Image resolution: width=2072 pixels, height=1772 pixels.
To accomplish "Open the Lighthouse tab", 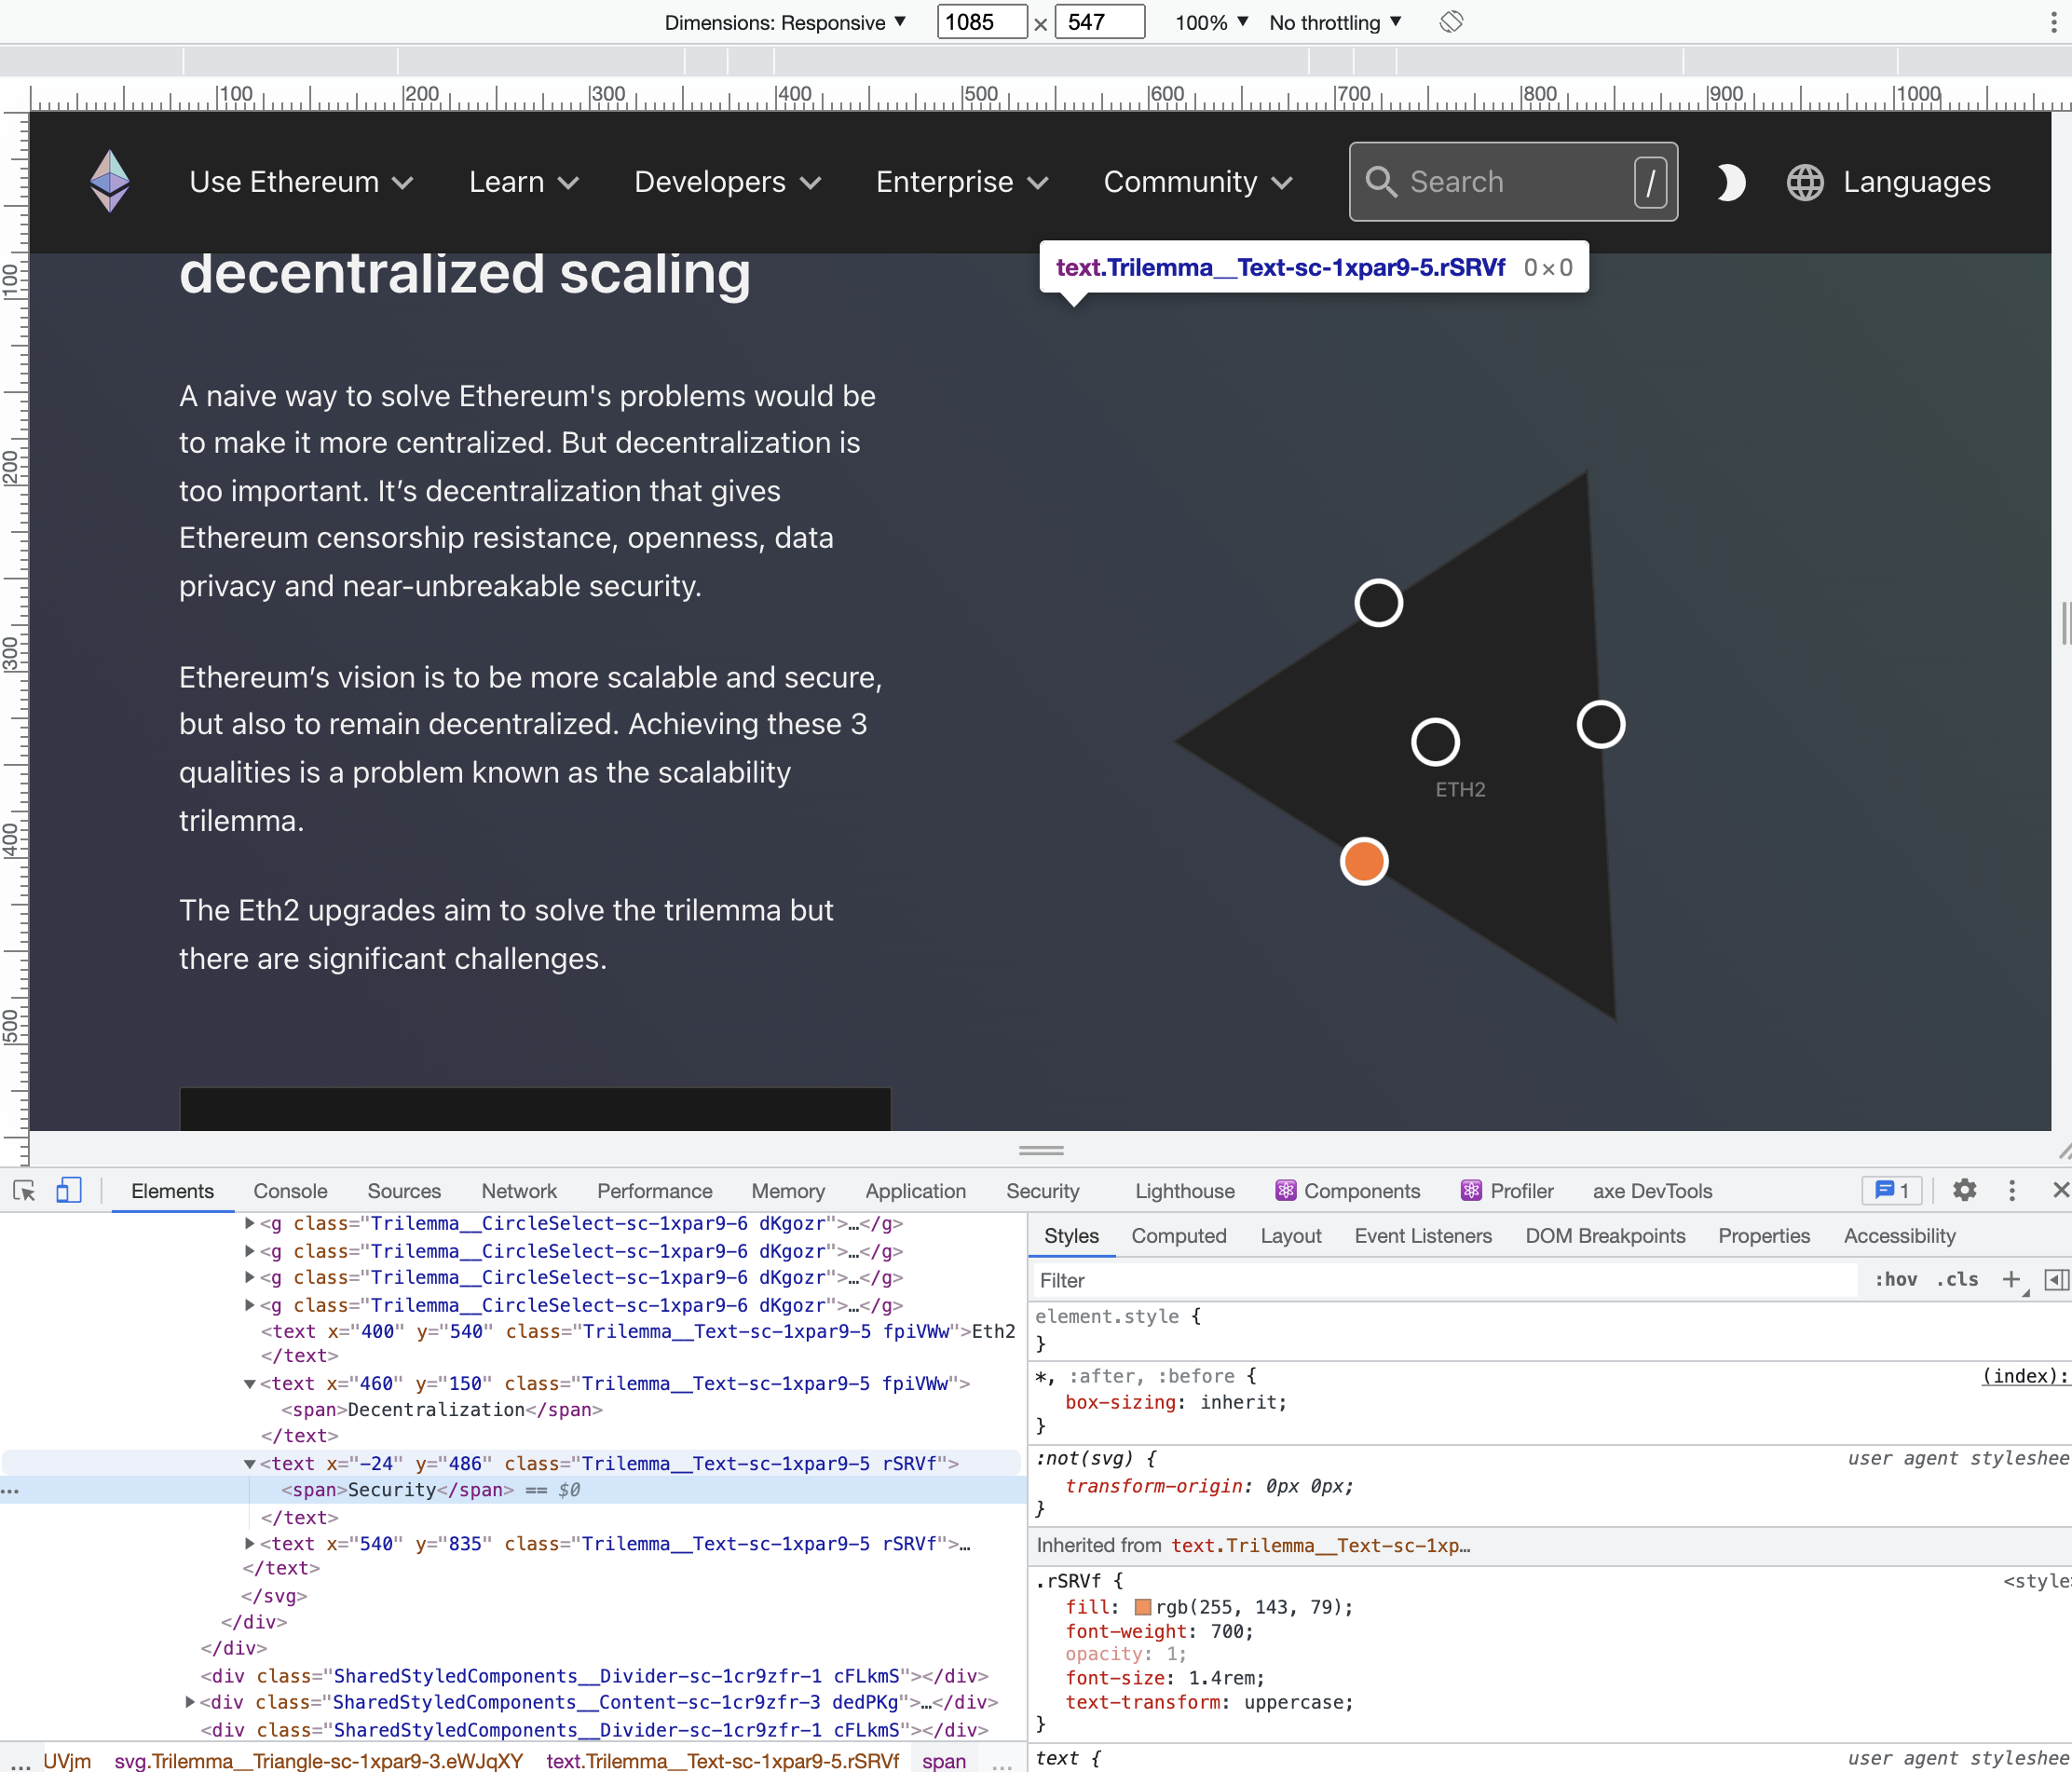I will click(1185, 1190).
